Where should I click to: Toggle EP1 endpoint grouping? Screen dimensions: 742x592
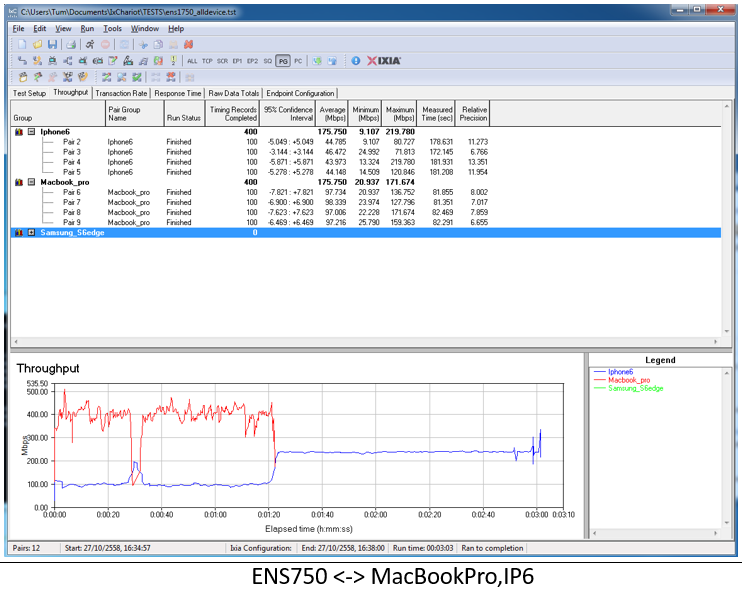(x=238, y=61)
